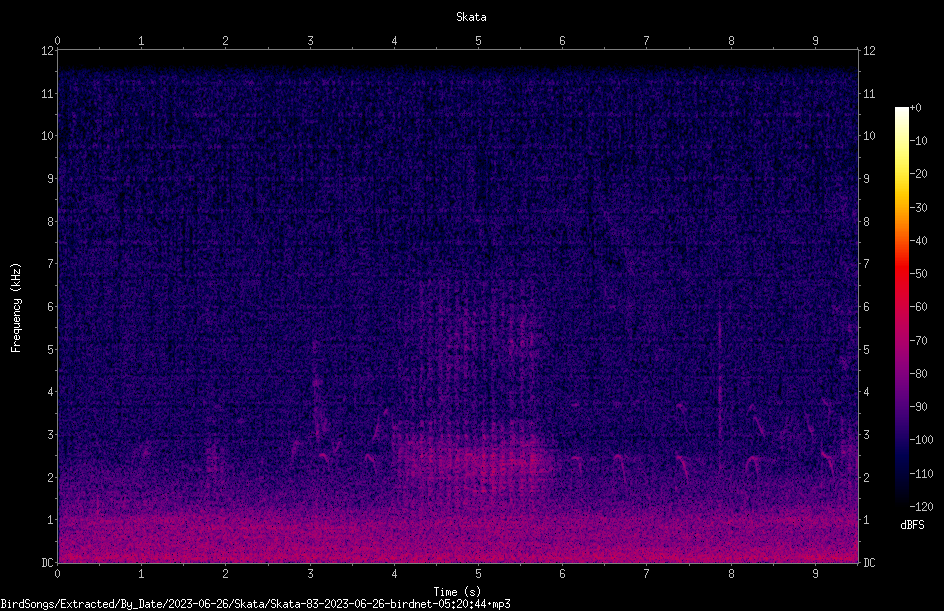Click the 'Frequency (kHz)' axis label

coord(16,308)
